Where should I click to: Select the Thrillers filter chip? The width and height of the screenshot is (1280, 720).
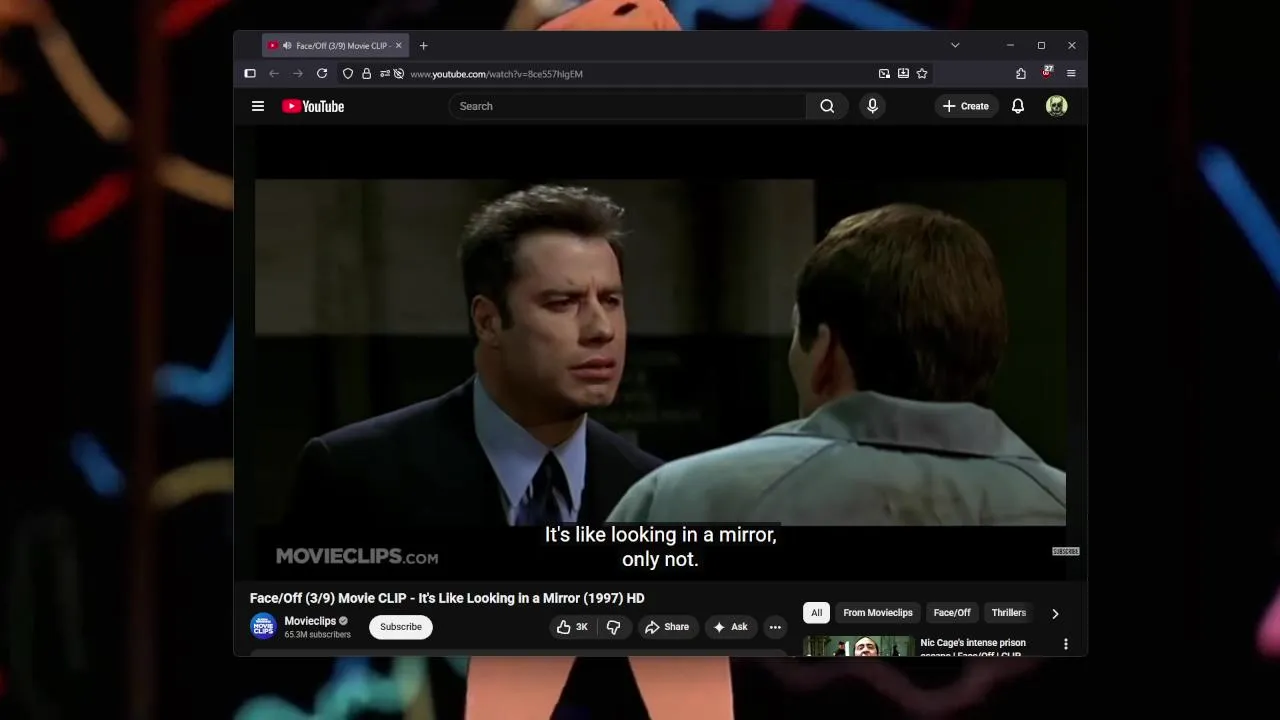pyautogui.click(x=1008, y=613)
